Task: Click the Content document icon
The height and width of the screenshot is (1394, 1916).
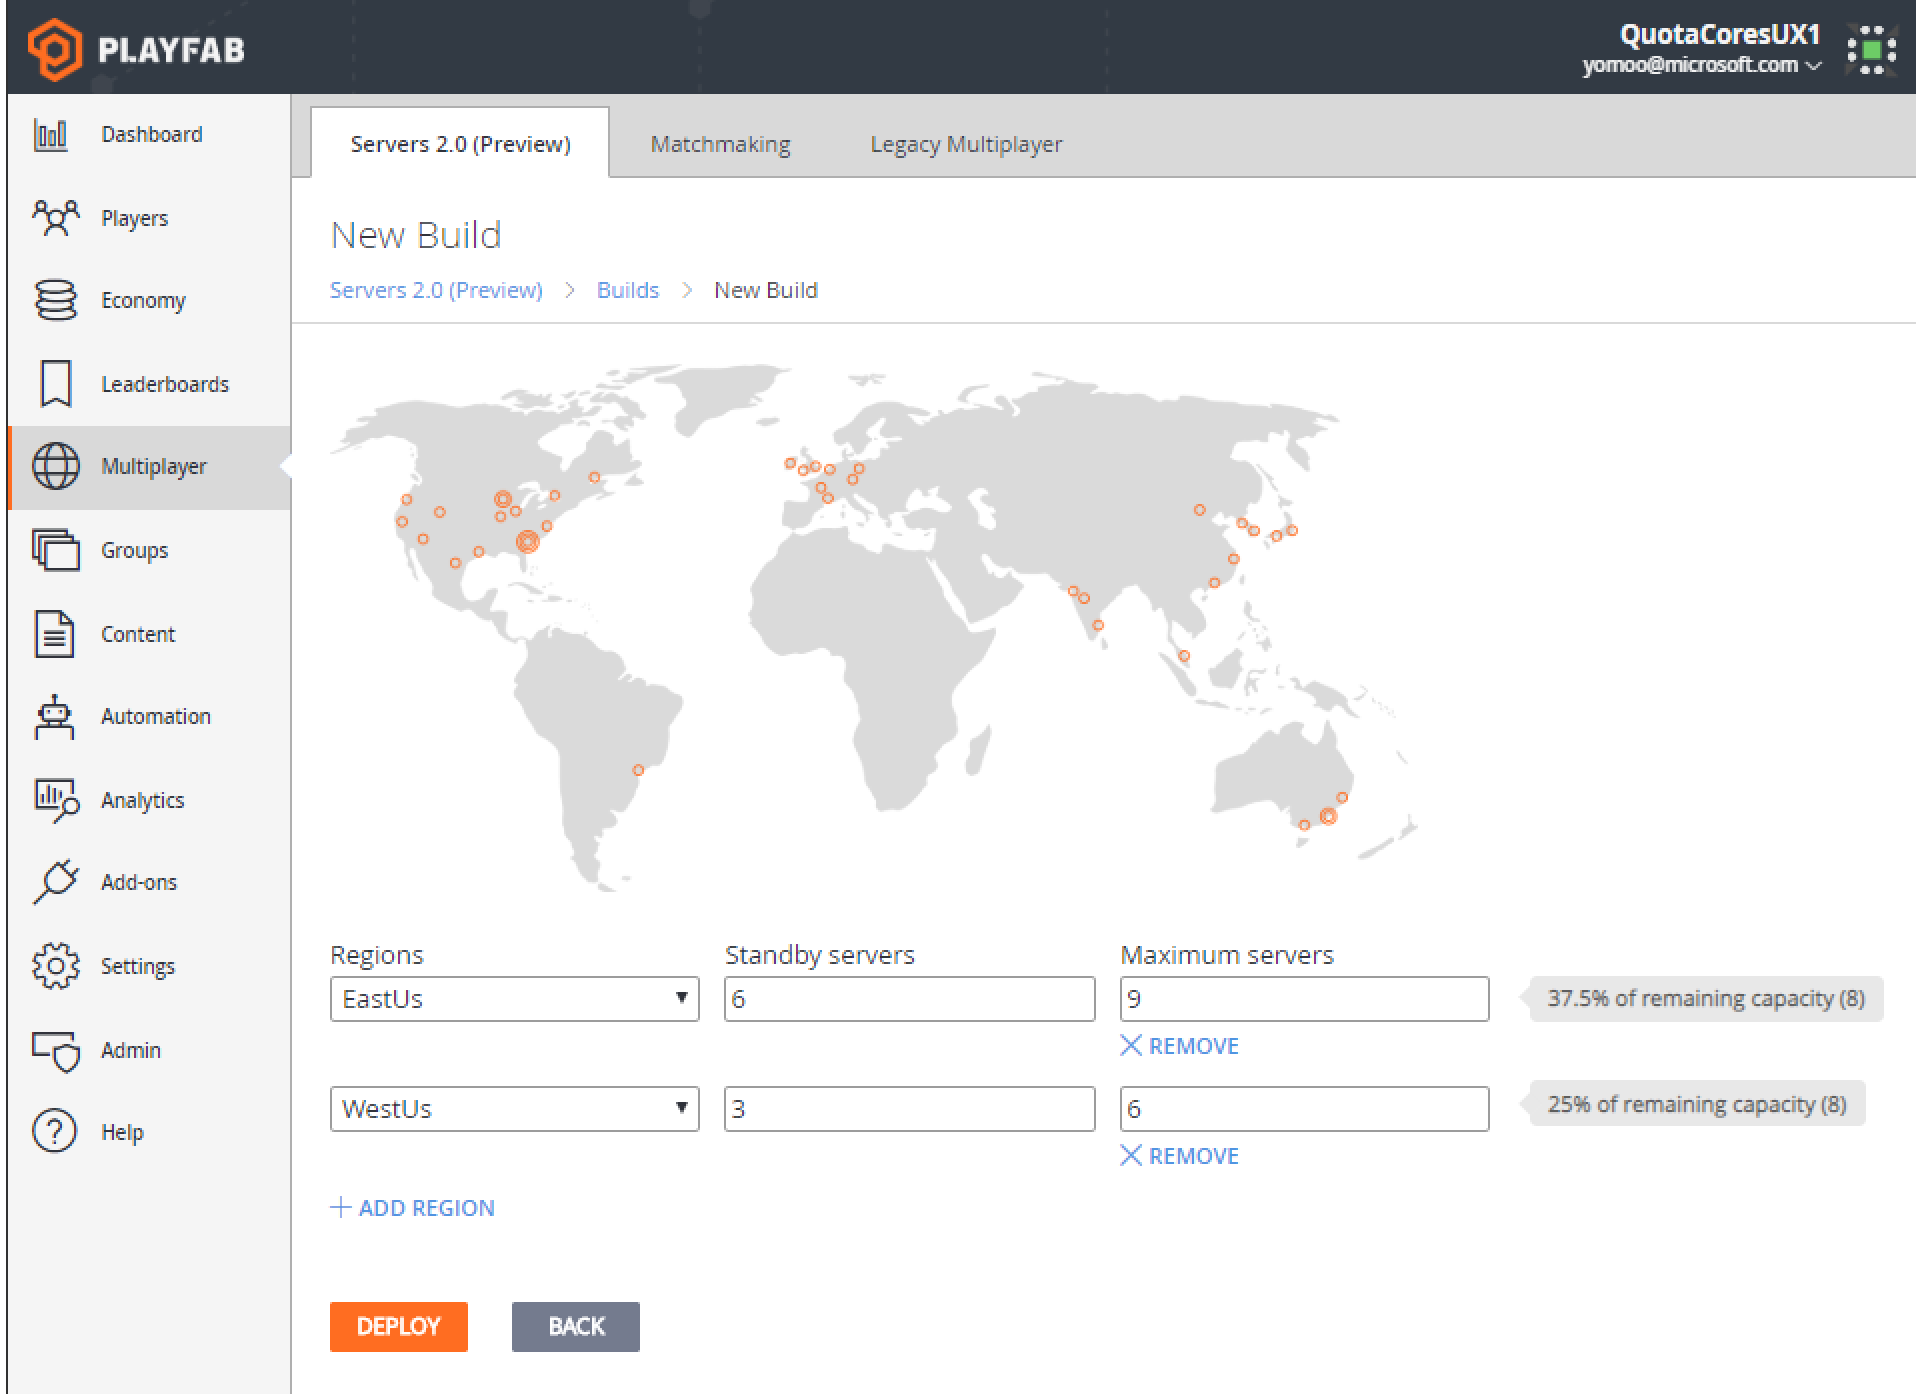Action: pos(55,634)
